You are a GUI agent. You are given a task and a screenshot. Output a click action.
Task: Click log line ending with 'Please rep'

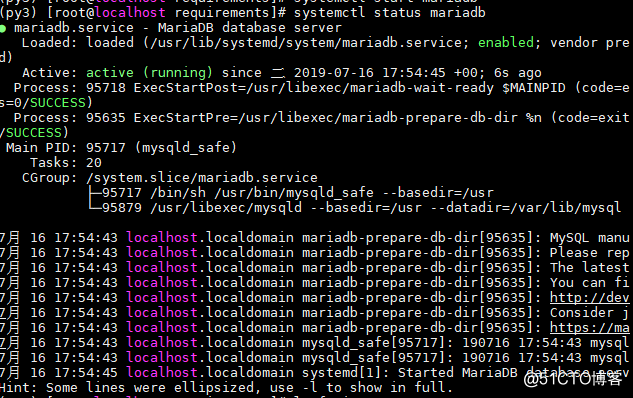click(x=315, y=253)
